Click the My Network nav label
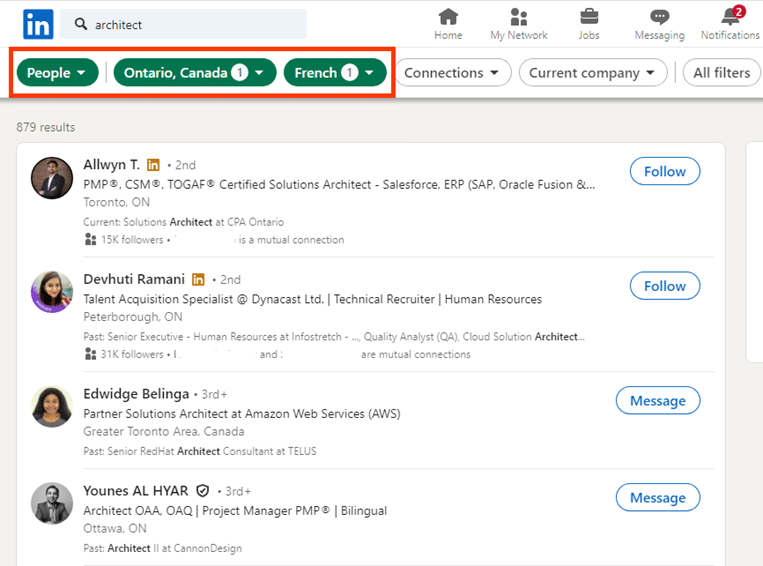Viewport: 763px width, 566px height. click(x=519, y=35)
